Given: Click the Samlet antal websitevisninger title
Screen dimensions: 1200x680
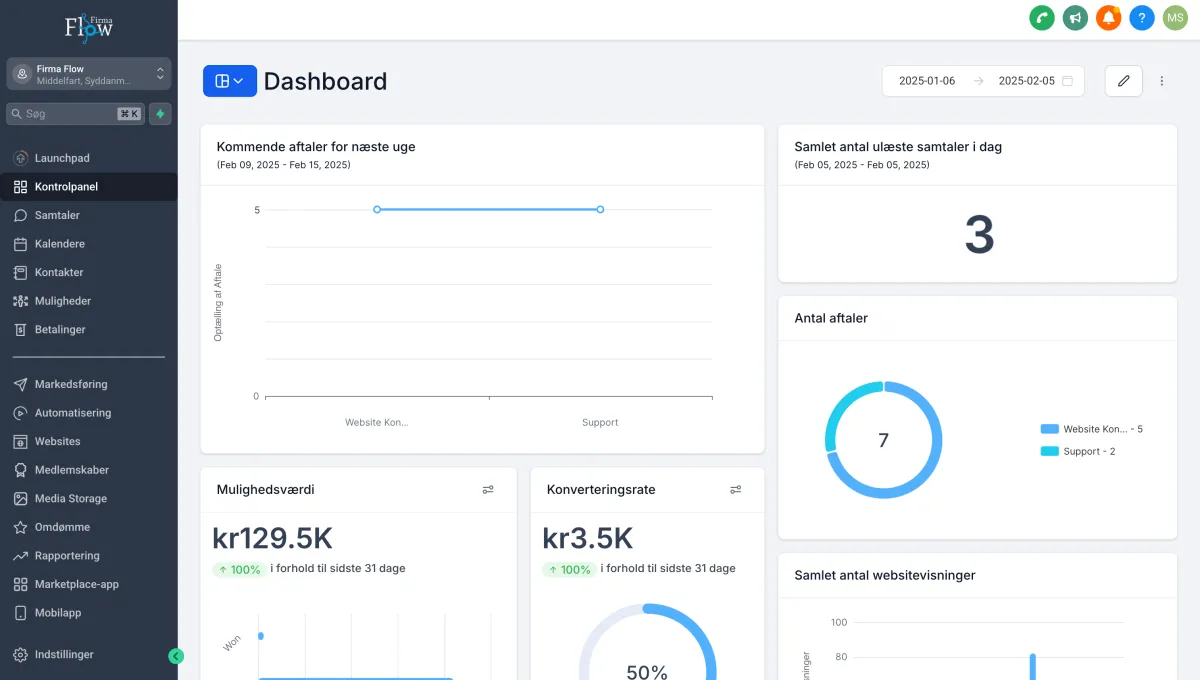Looking at the screenshot, I should tap(885, 575).
